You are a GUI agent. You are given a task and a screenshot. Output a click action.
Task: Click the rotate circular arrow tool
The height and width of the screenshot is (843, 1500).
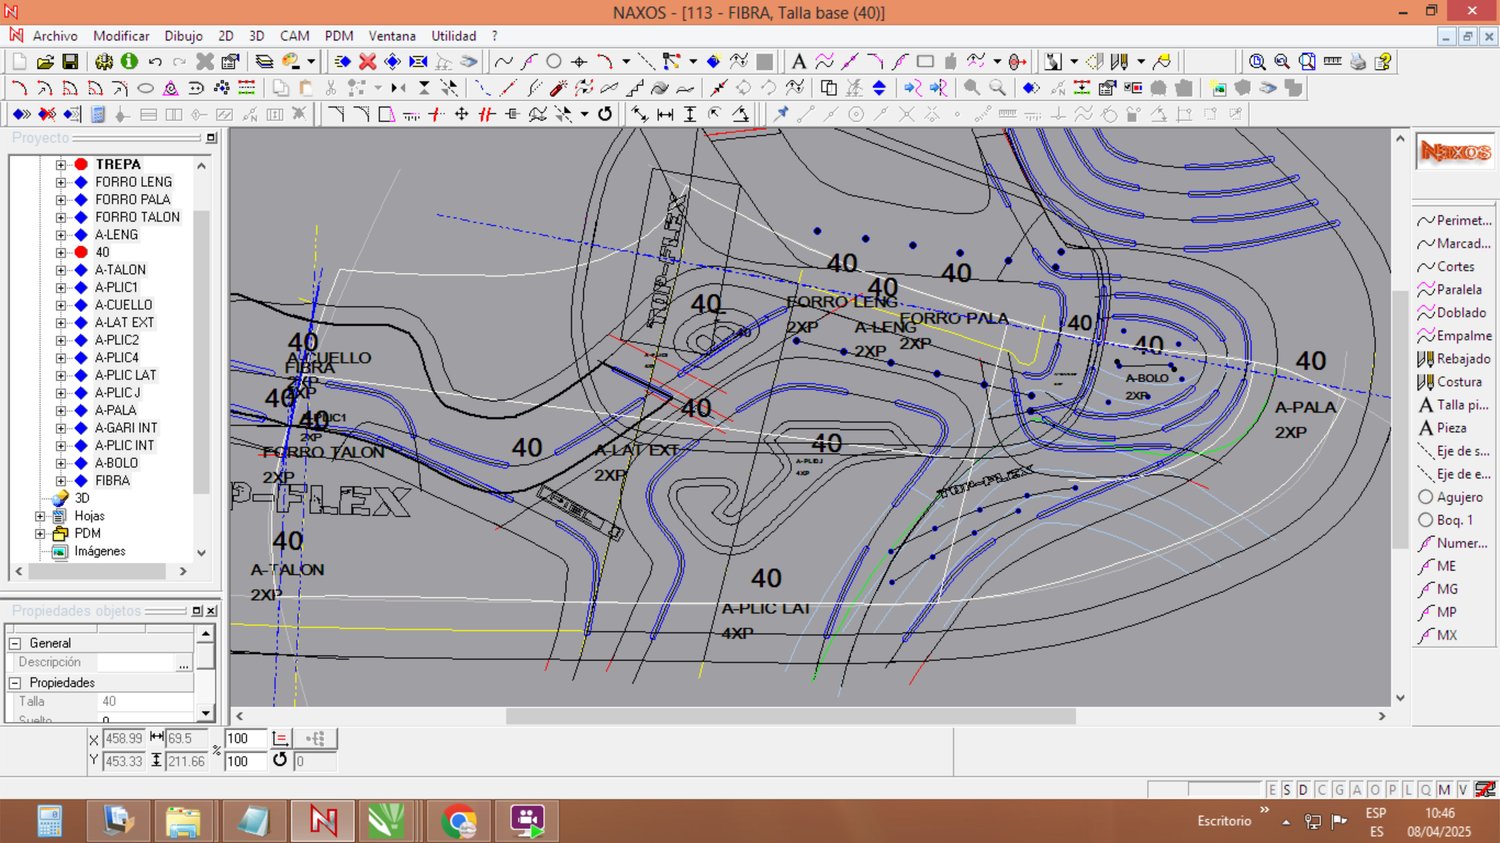[x=605, y=114]
